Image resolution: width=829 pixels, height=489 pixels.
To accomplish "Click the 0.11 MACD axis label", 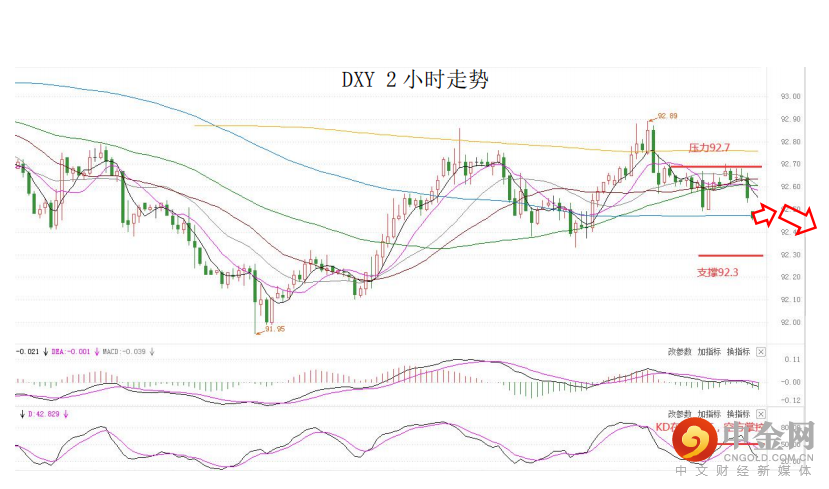I will pos(793,359).
